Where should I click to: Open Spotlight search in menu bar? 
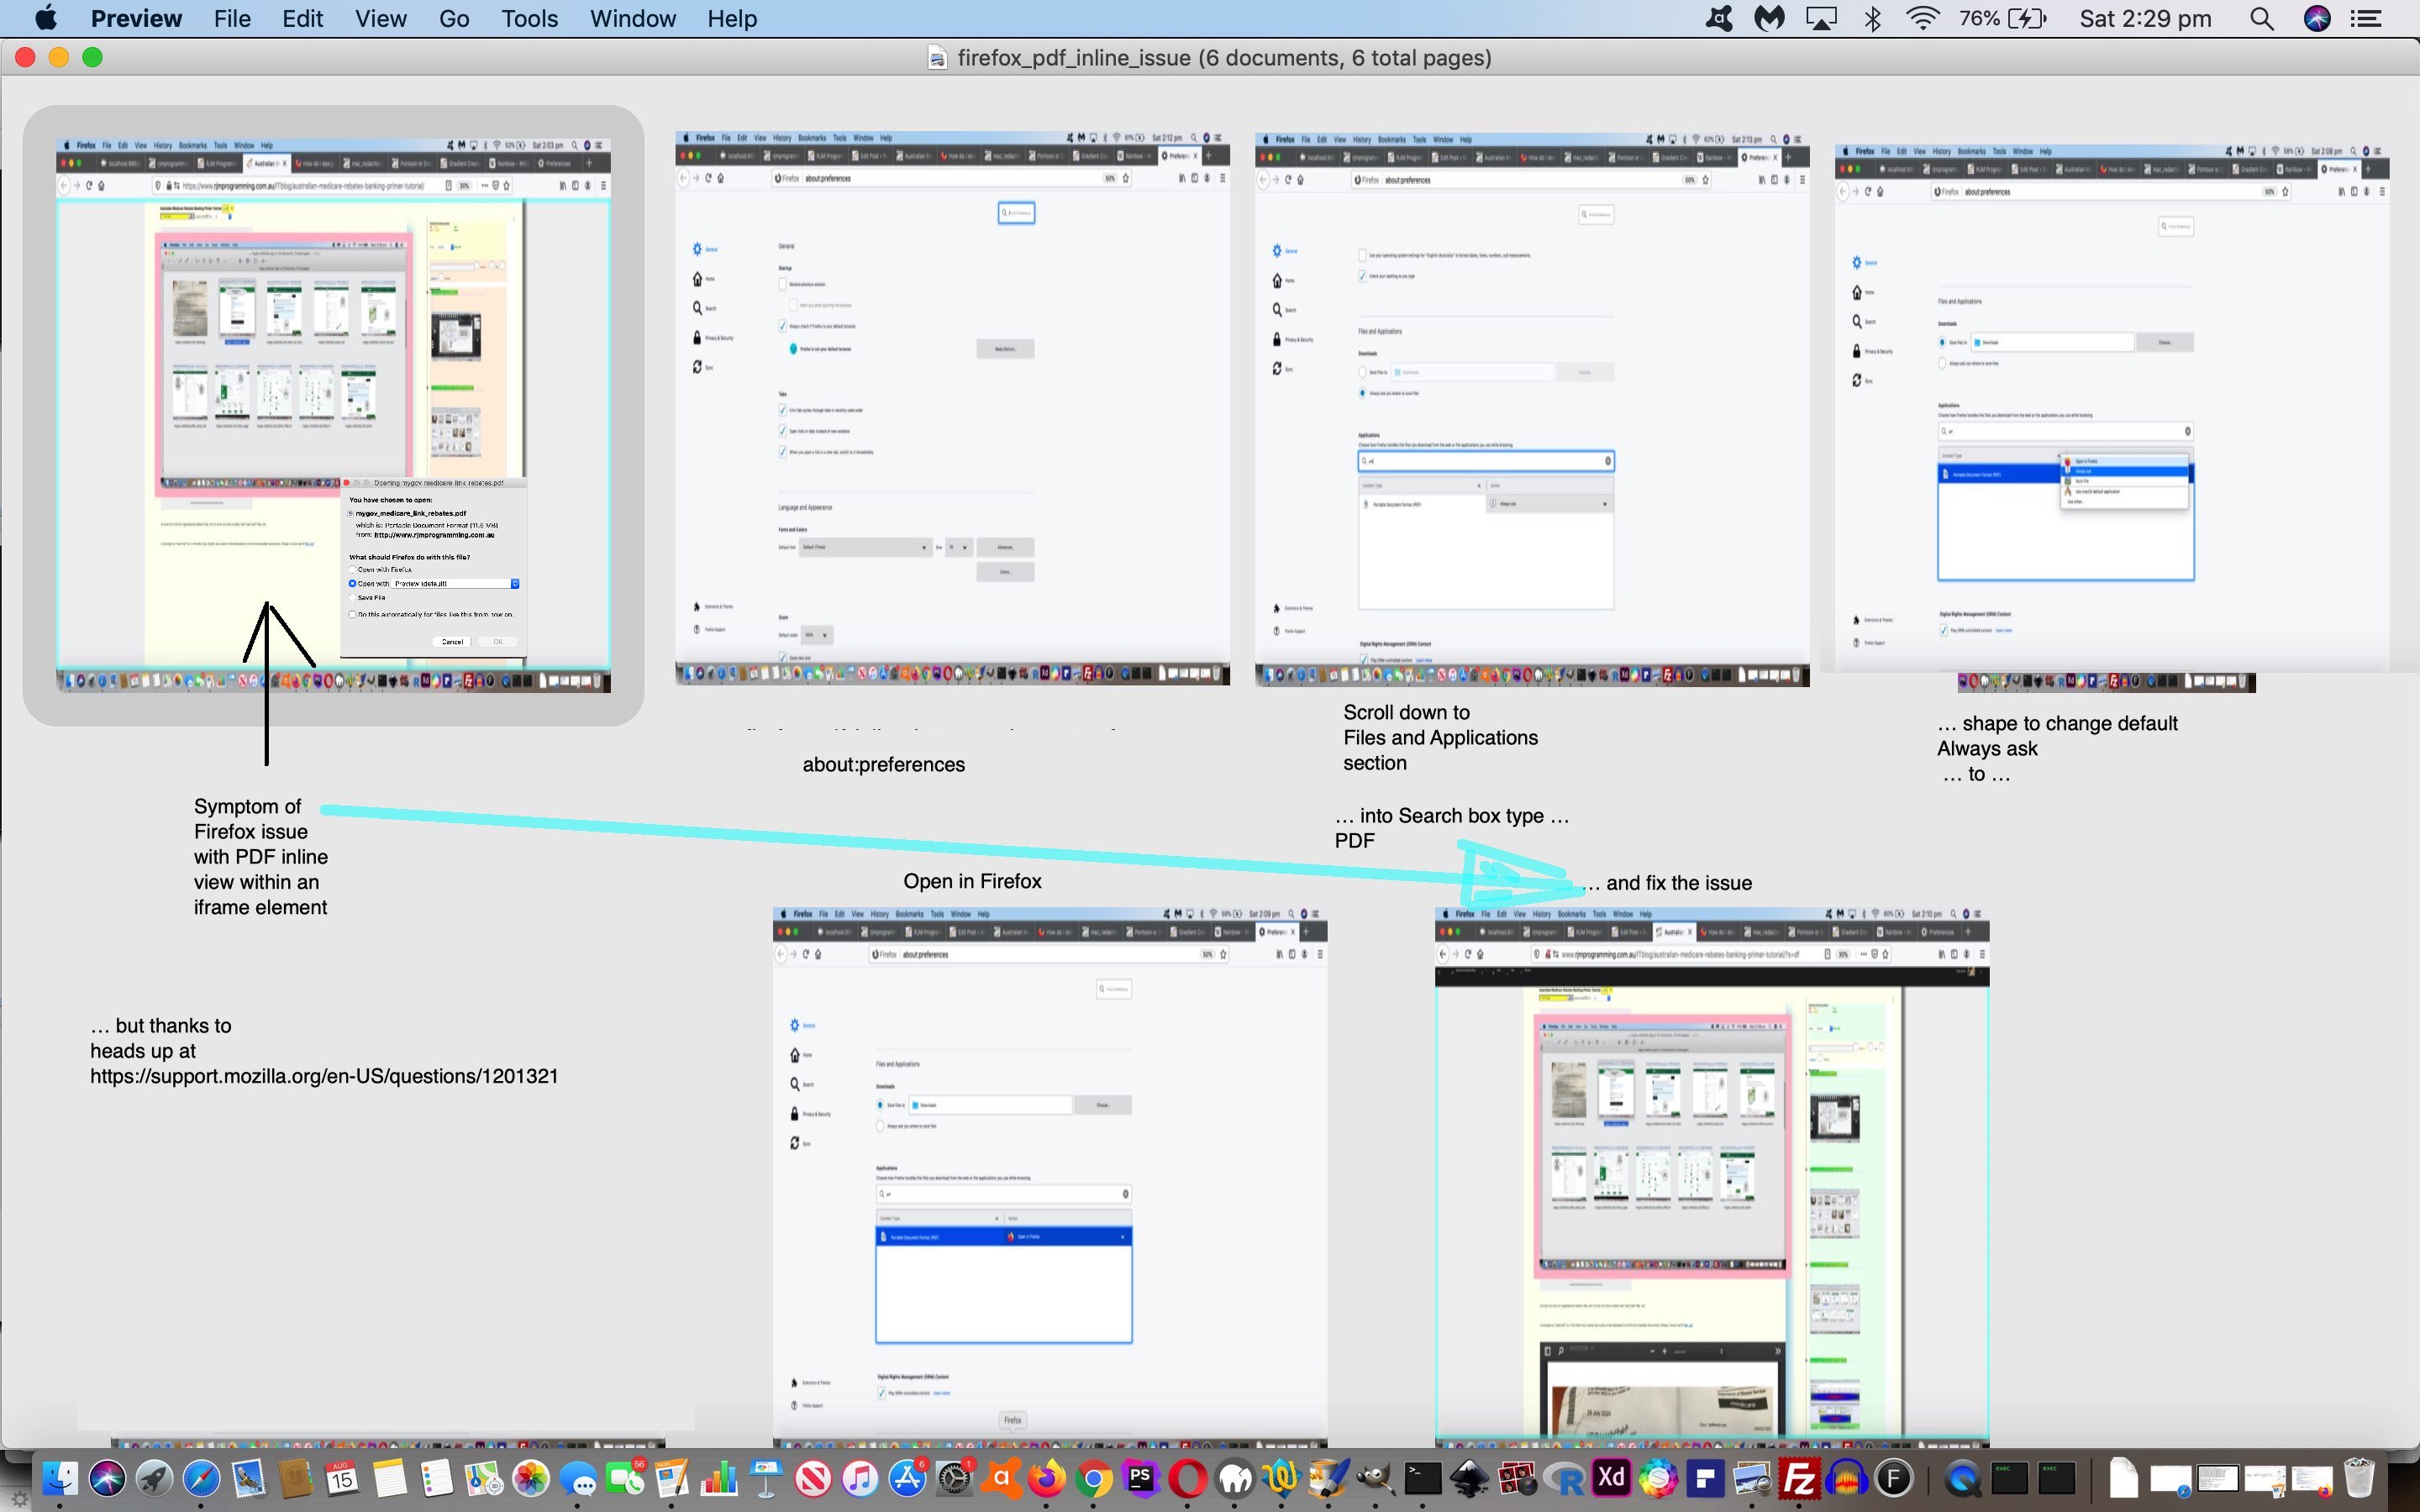(2262, 19)
